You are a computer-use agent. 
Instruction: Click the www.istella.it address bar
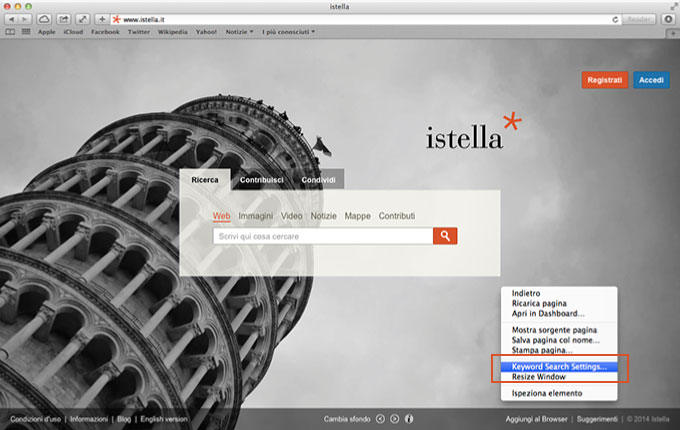[x=366, y=20]
